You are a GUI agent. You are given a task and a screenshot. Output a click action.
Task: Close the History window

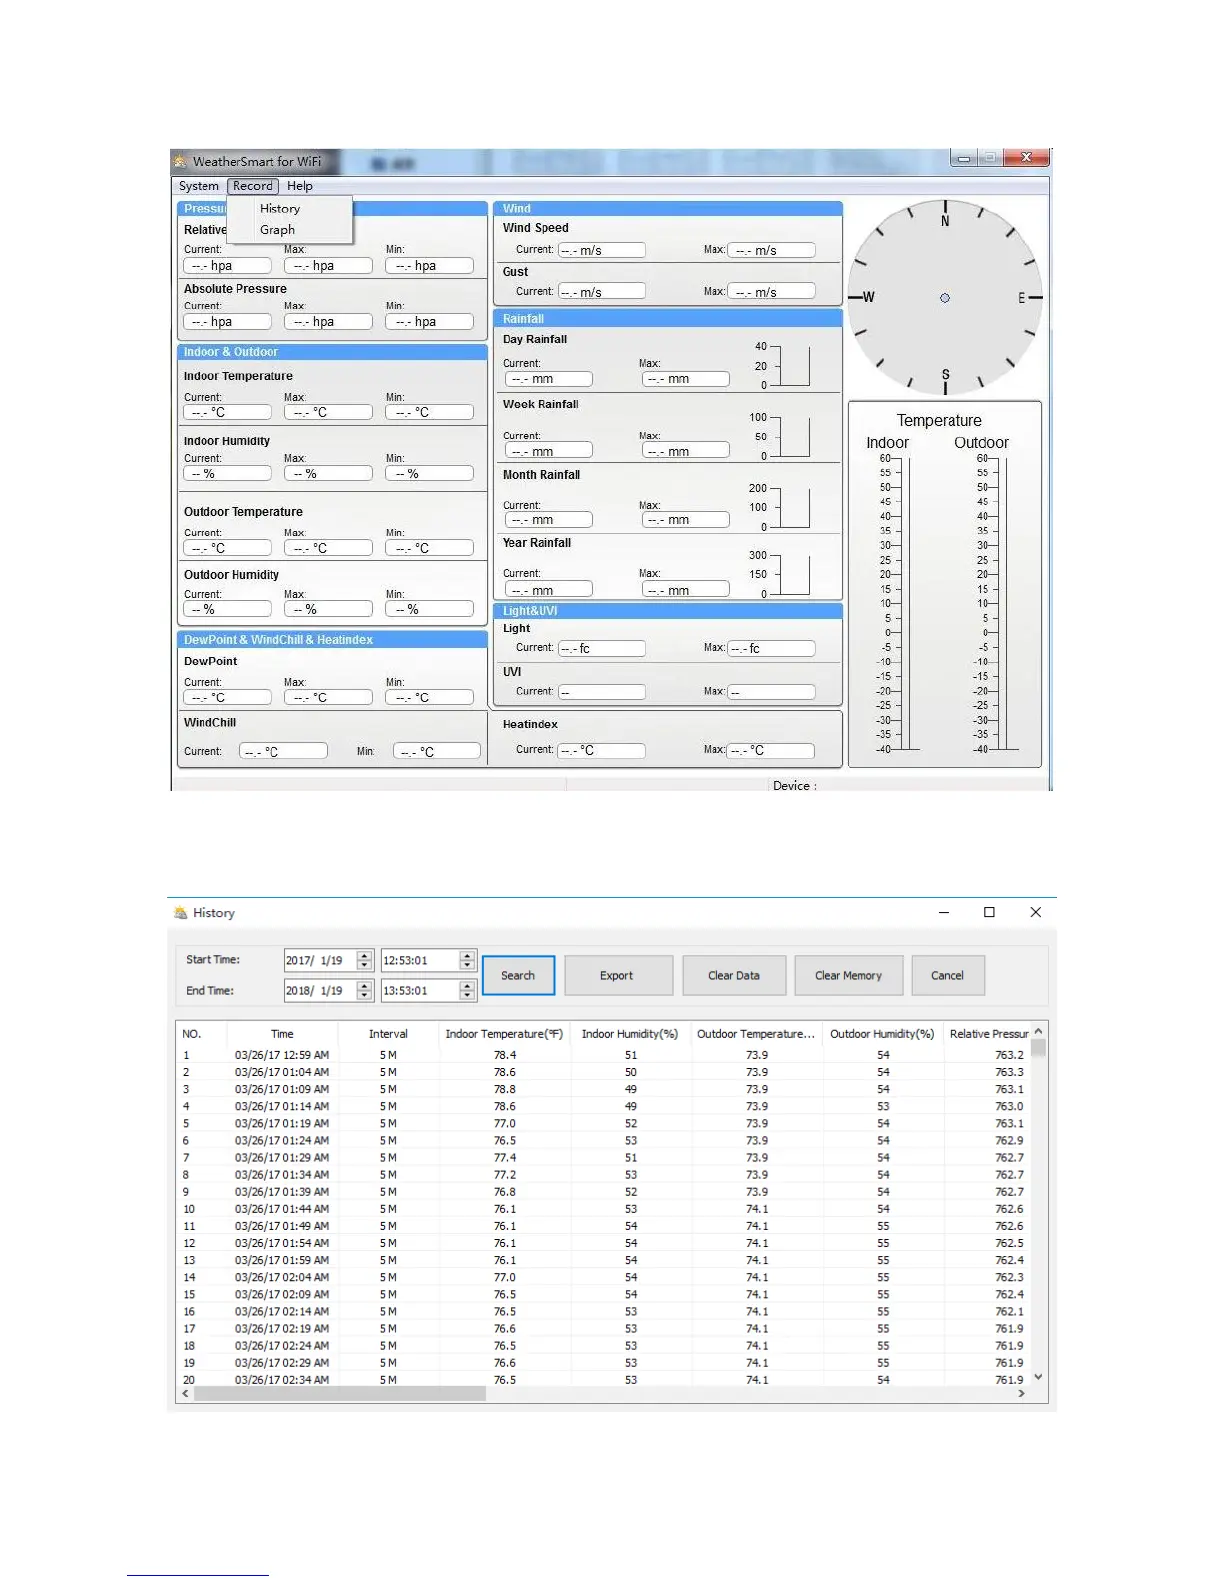coord(1035,912)
